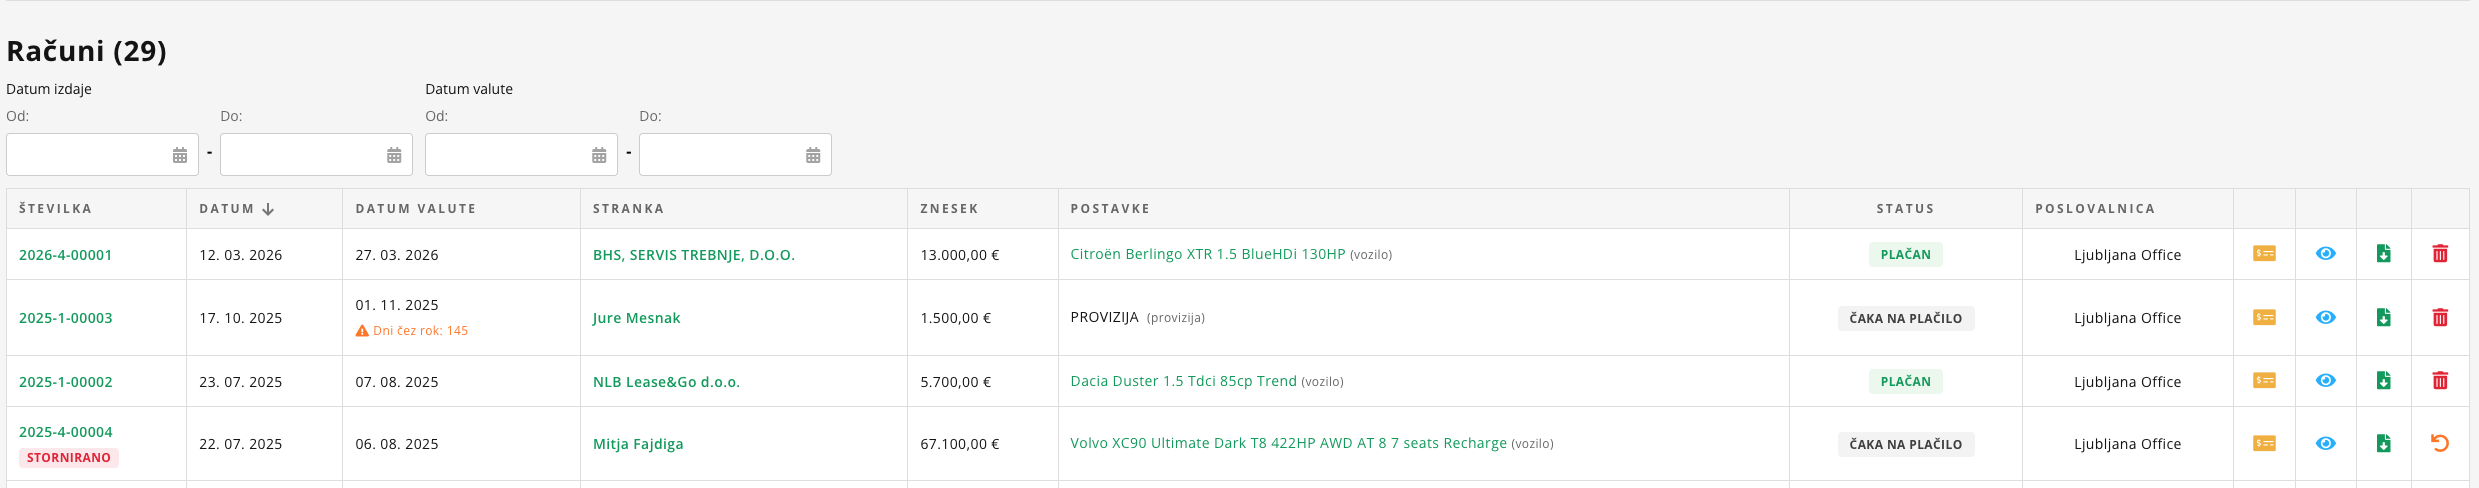The image size is (2479, 488).
Task: Open calendar for Datum valute Od field
Action: click(599, 155)
